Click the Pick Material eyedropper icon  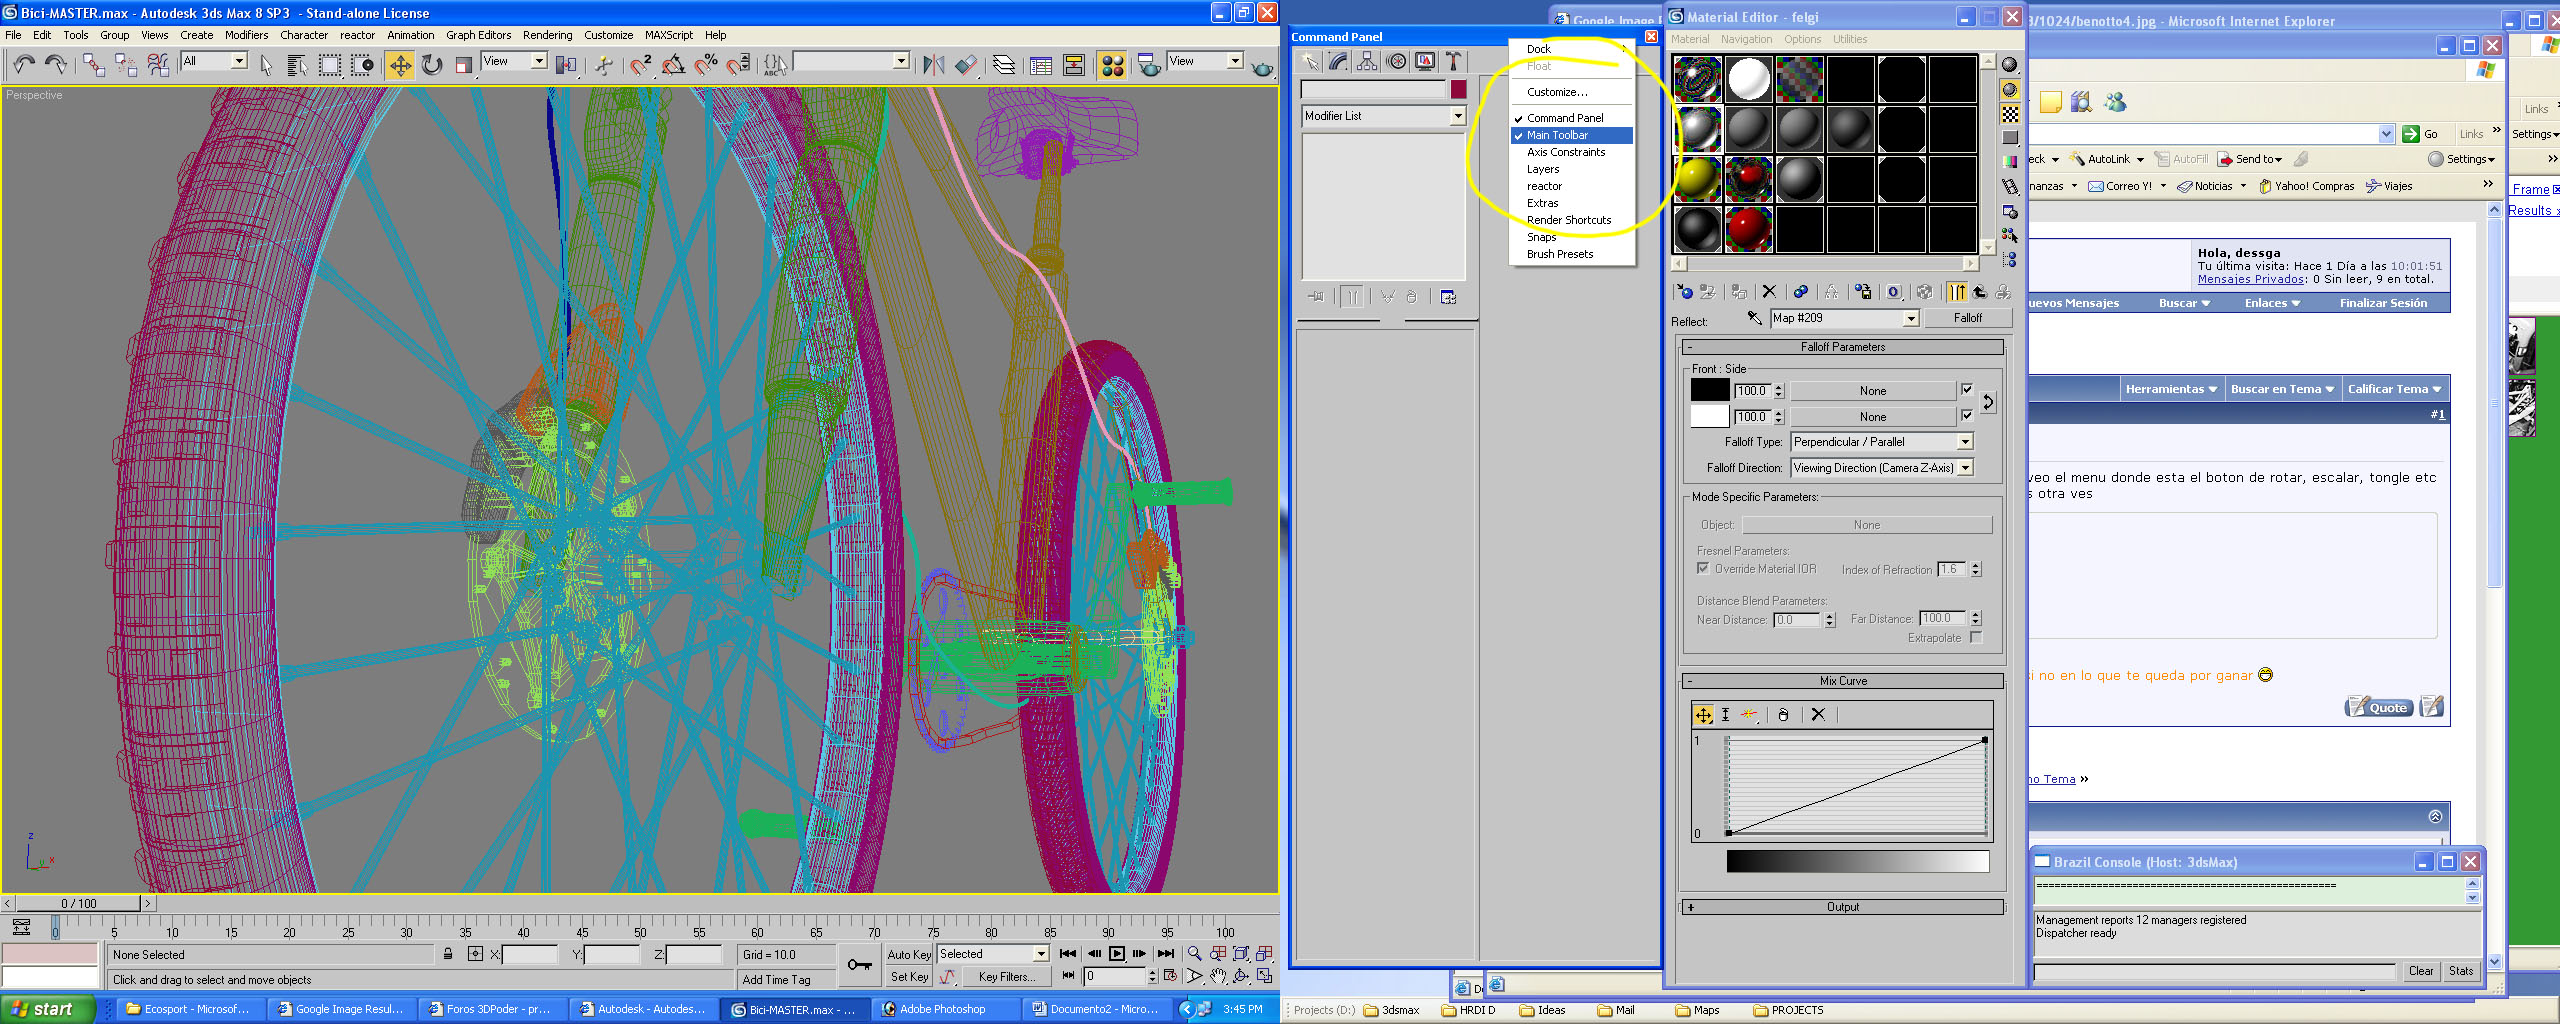click(x=1754, y=318)
